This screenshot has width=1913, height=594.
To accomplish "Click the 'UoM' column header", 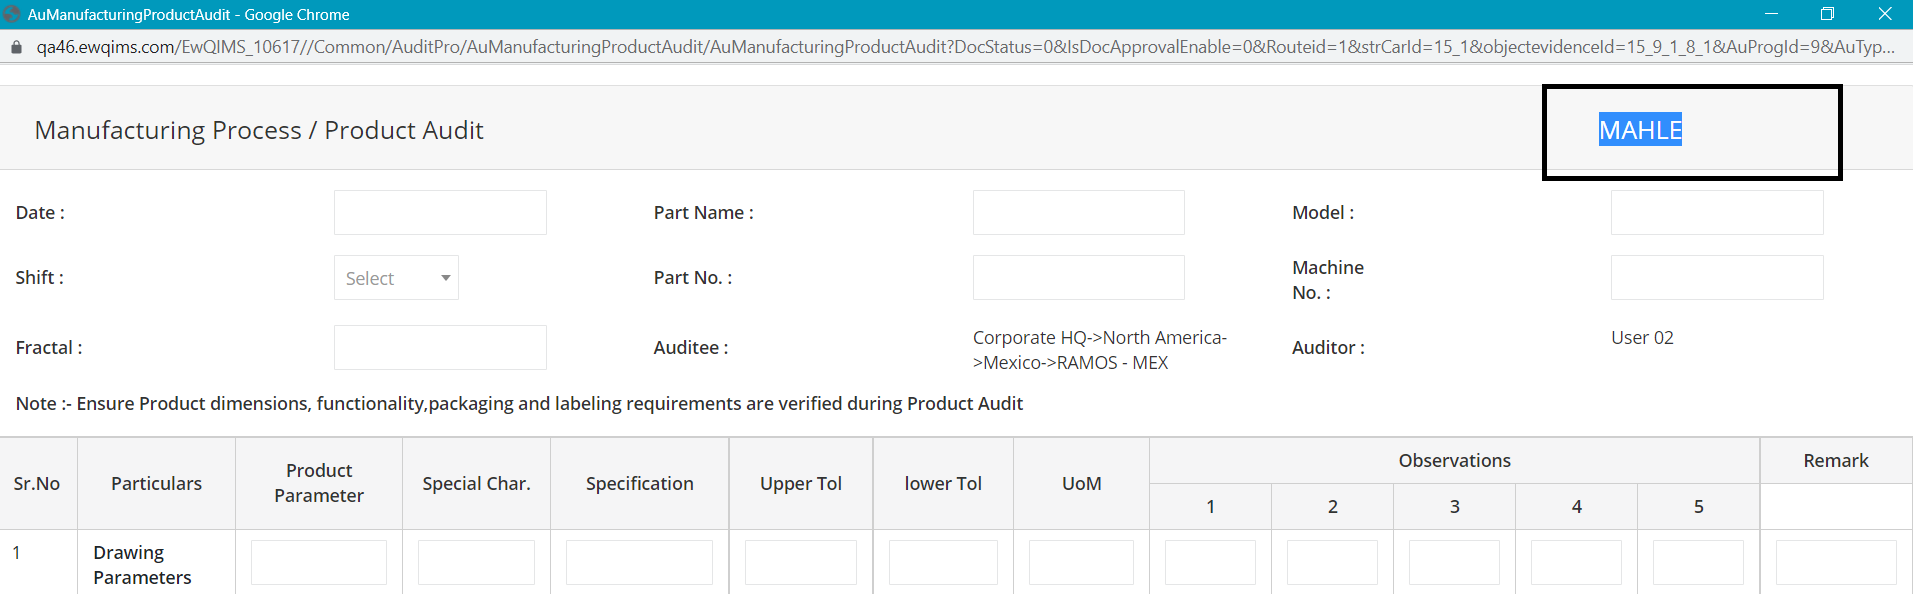I will 1081,484.
